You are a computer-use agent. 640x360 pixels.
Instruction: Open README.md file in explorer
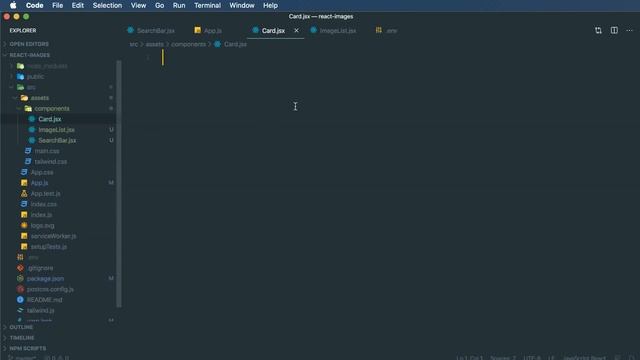coord(44,300)
